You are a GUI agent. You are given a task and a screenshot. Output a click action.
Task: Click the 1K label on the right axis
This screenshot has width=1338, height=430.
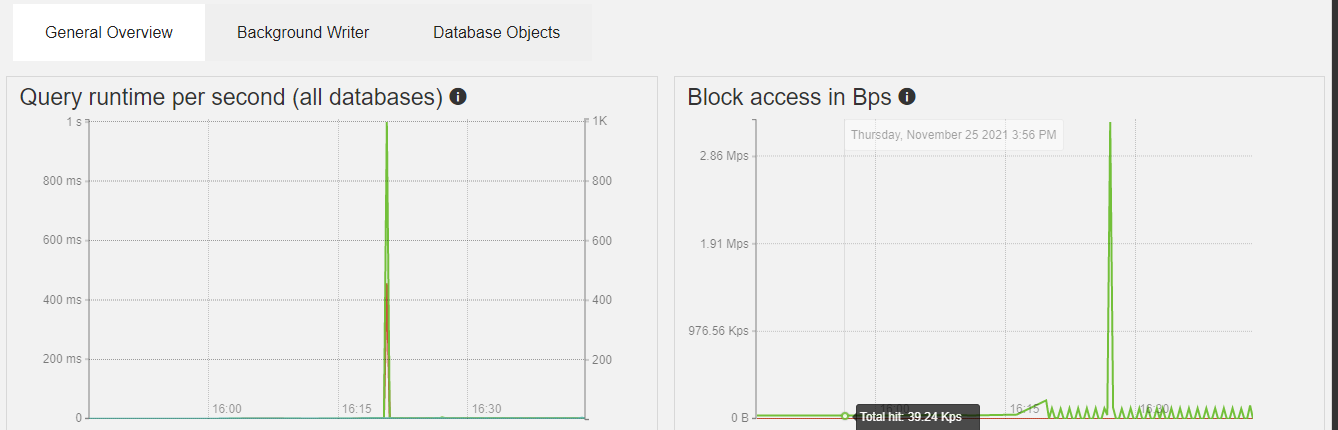(x=600, y=121)
